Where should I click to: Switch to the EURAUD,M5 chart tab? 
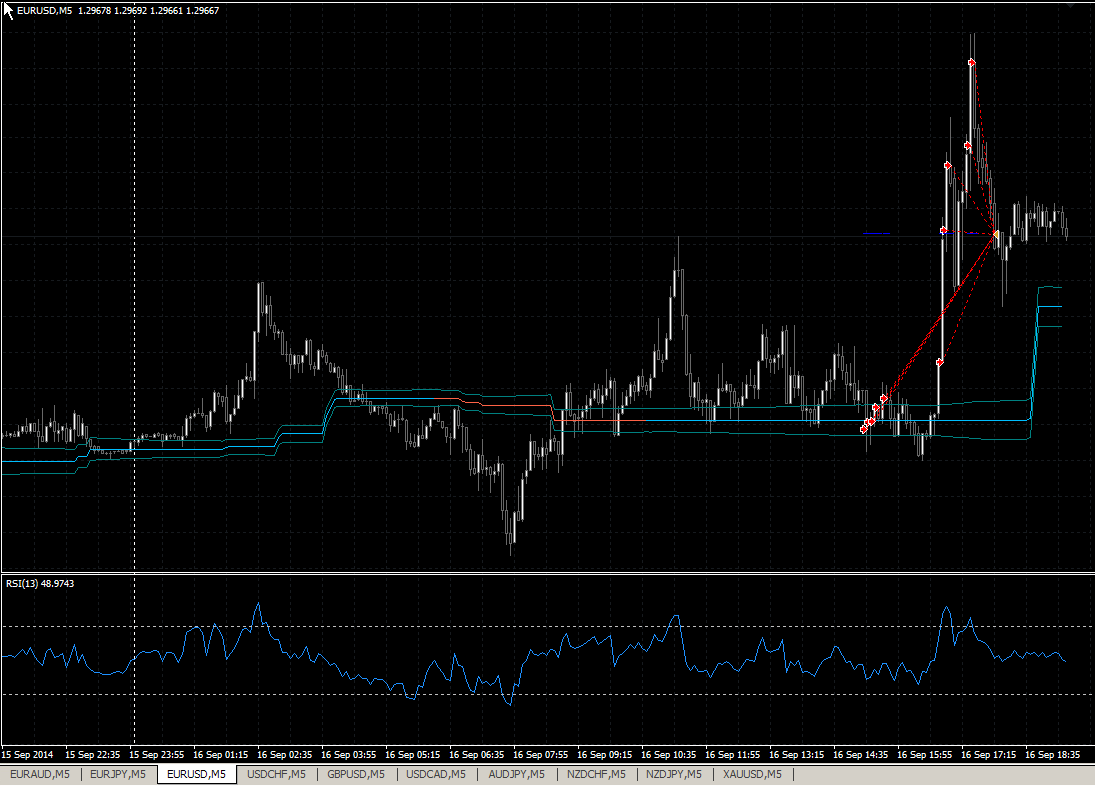tap(40, 774)
